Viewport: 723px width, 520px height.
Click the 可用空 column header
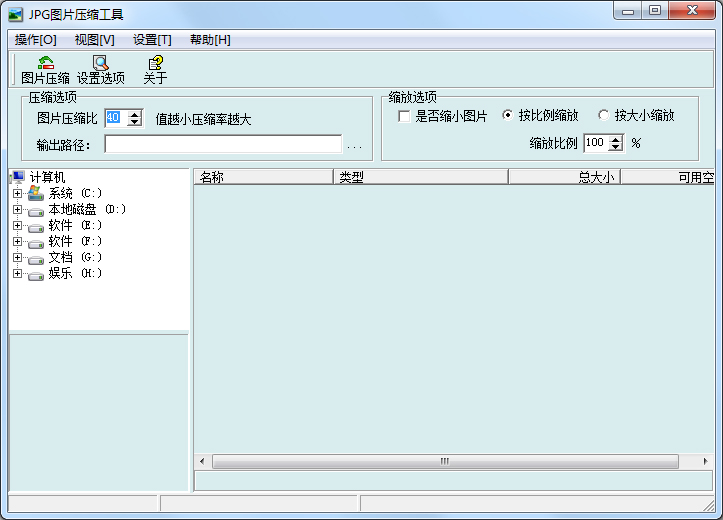coord(668,177)
